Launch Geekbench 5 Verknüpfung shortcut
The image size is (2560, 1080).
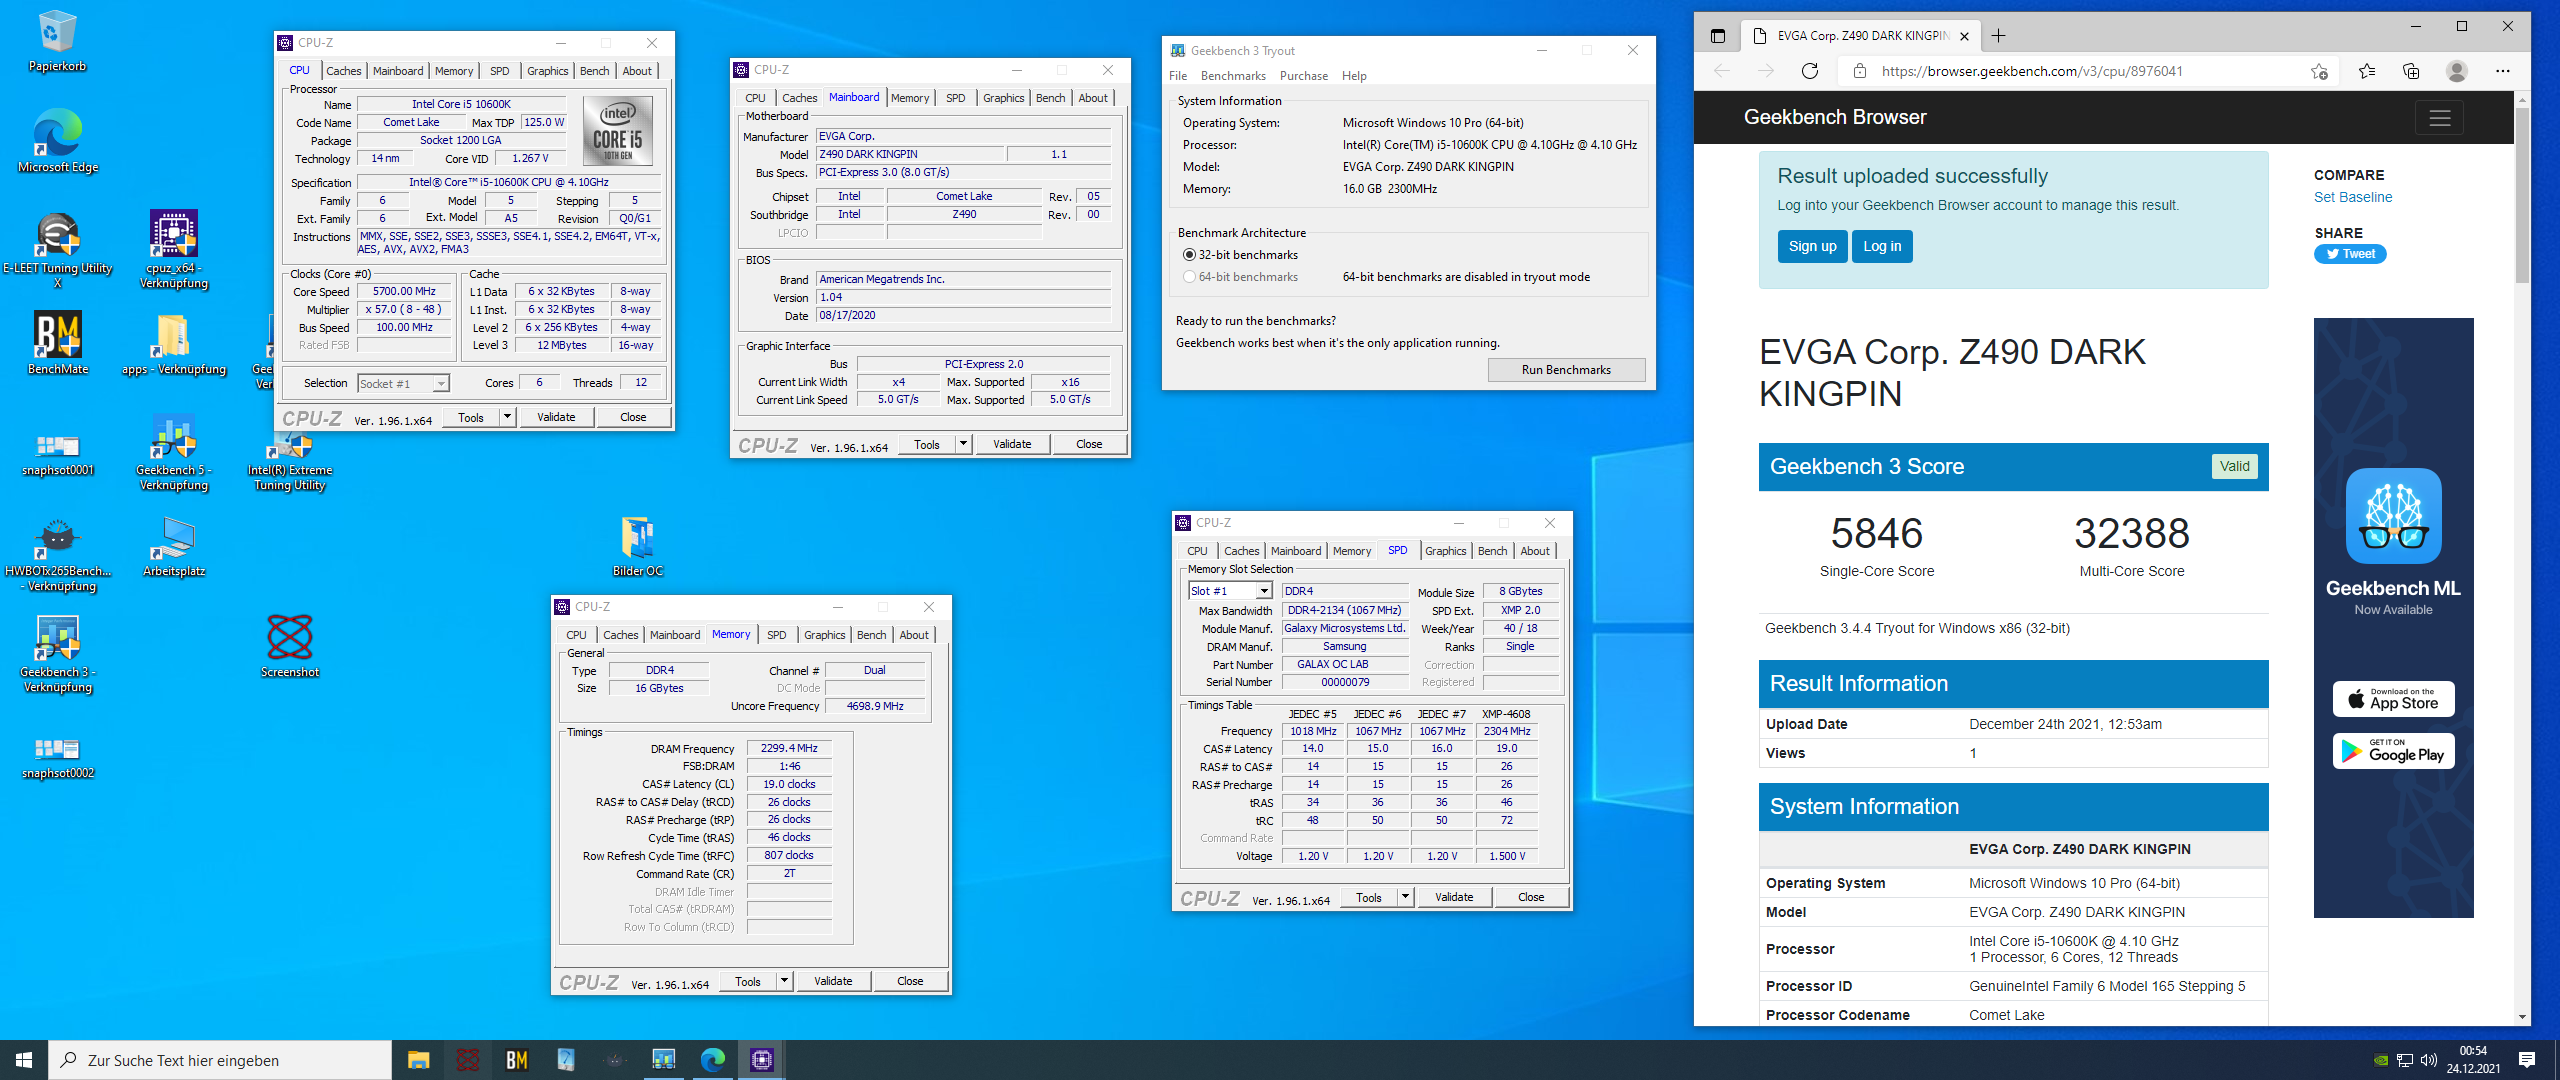point(173,452)
